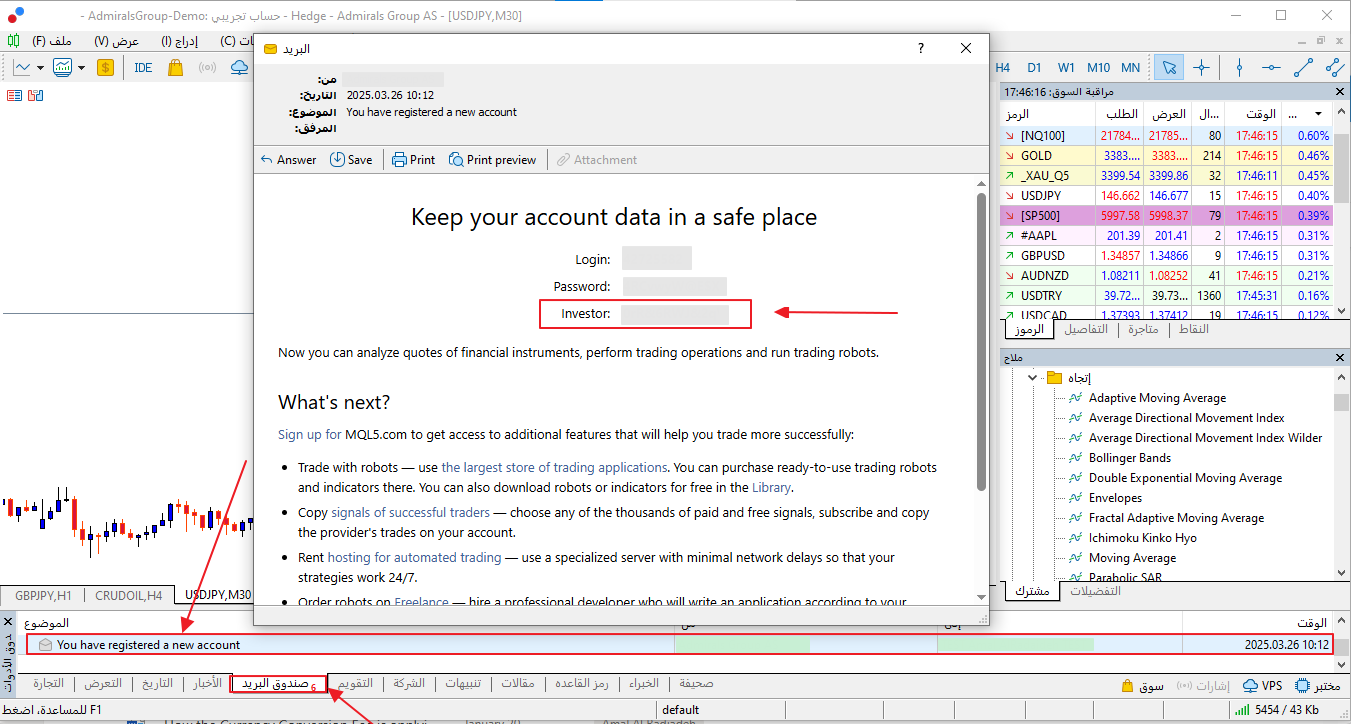Click the gold dollar sign toolbar icon

point(106,67)
